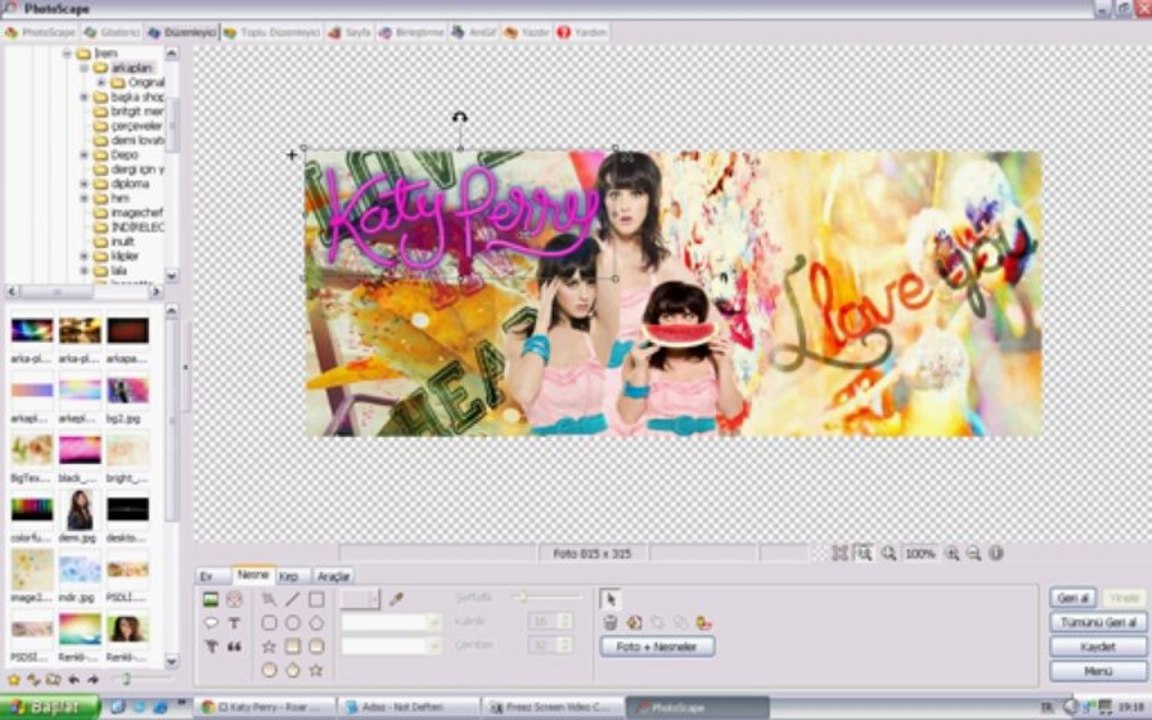Click the zoom out minus magnifier

[x=973, y=553]
